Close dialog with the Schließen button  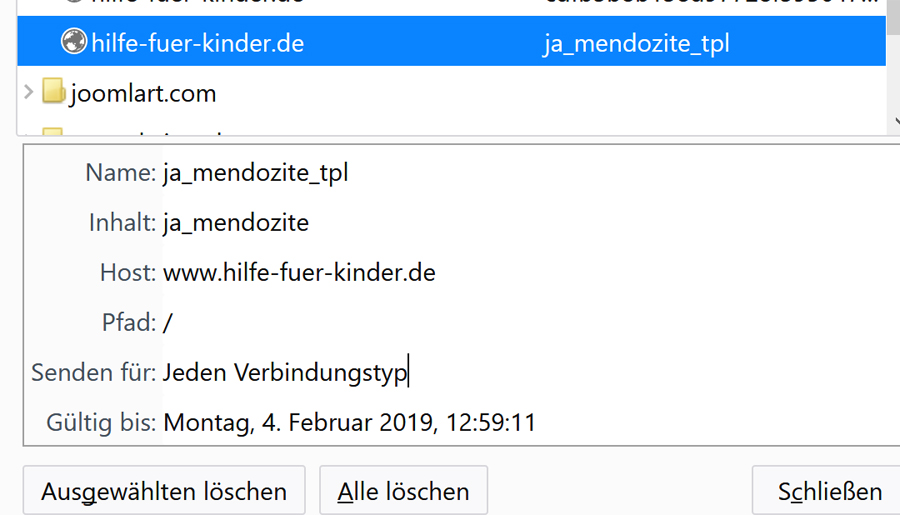829,491
